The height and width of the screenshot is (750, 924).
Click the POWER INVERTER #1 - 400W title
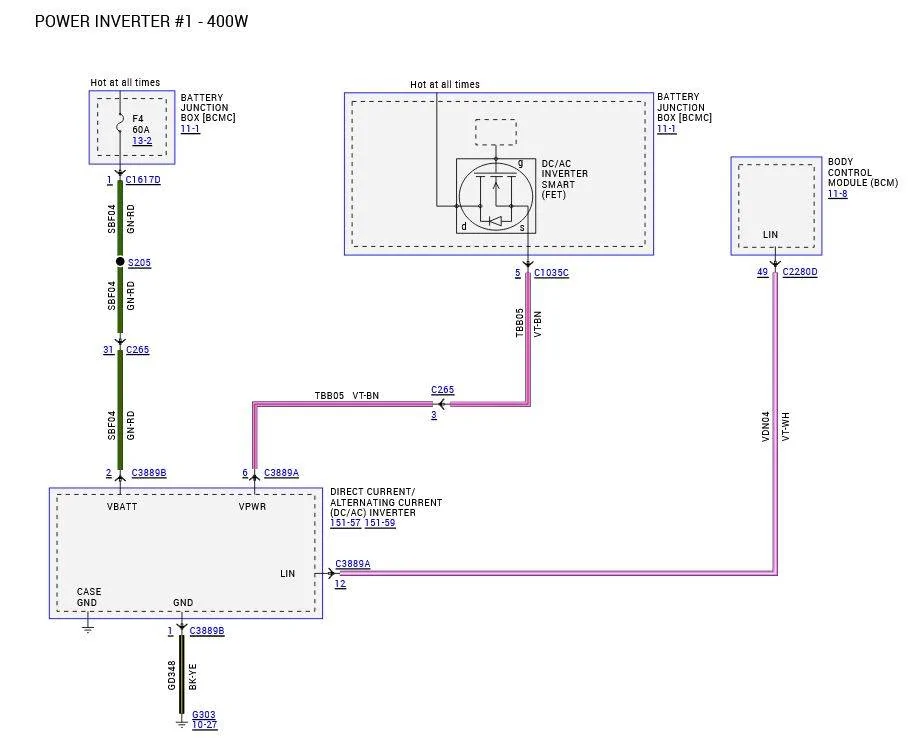pyautogui.click(x=141, y=21)
